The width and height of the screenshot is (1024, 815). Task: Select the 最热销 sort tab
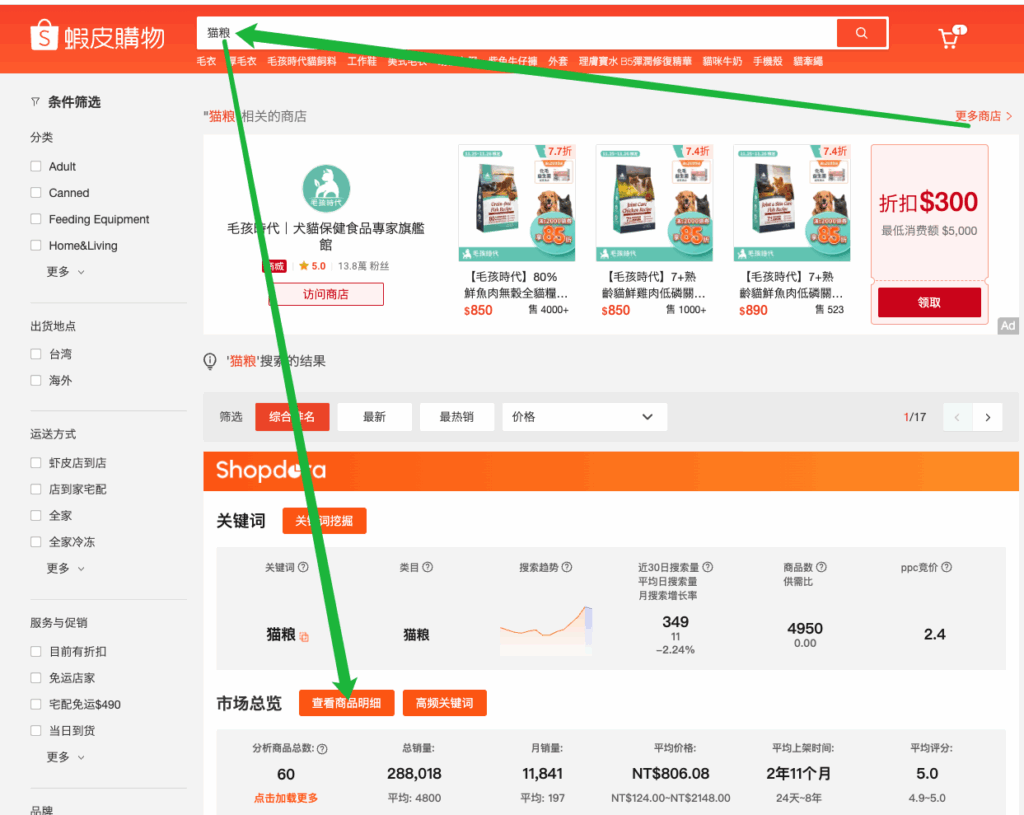456,417
